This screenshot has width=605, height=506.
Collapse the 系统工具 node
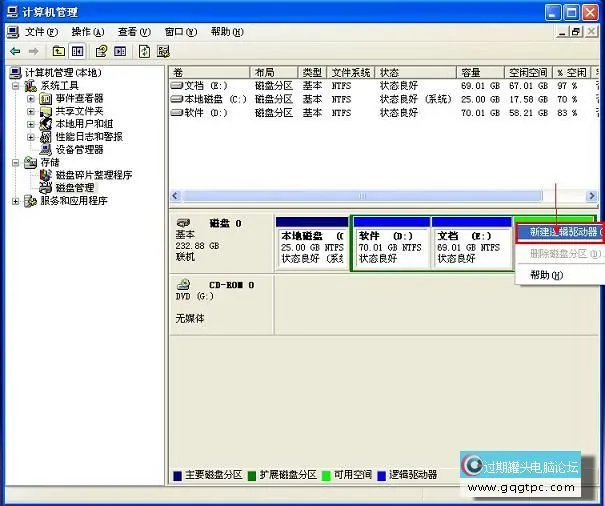16,86
